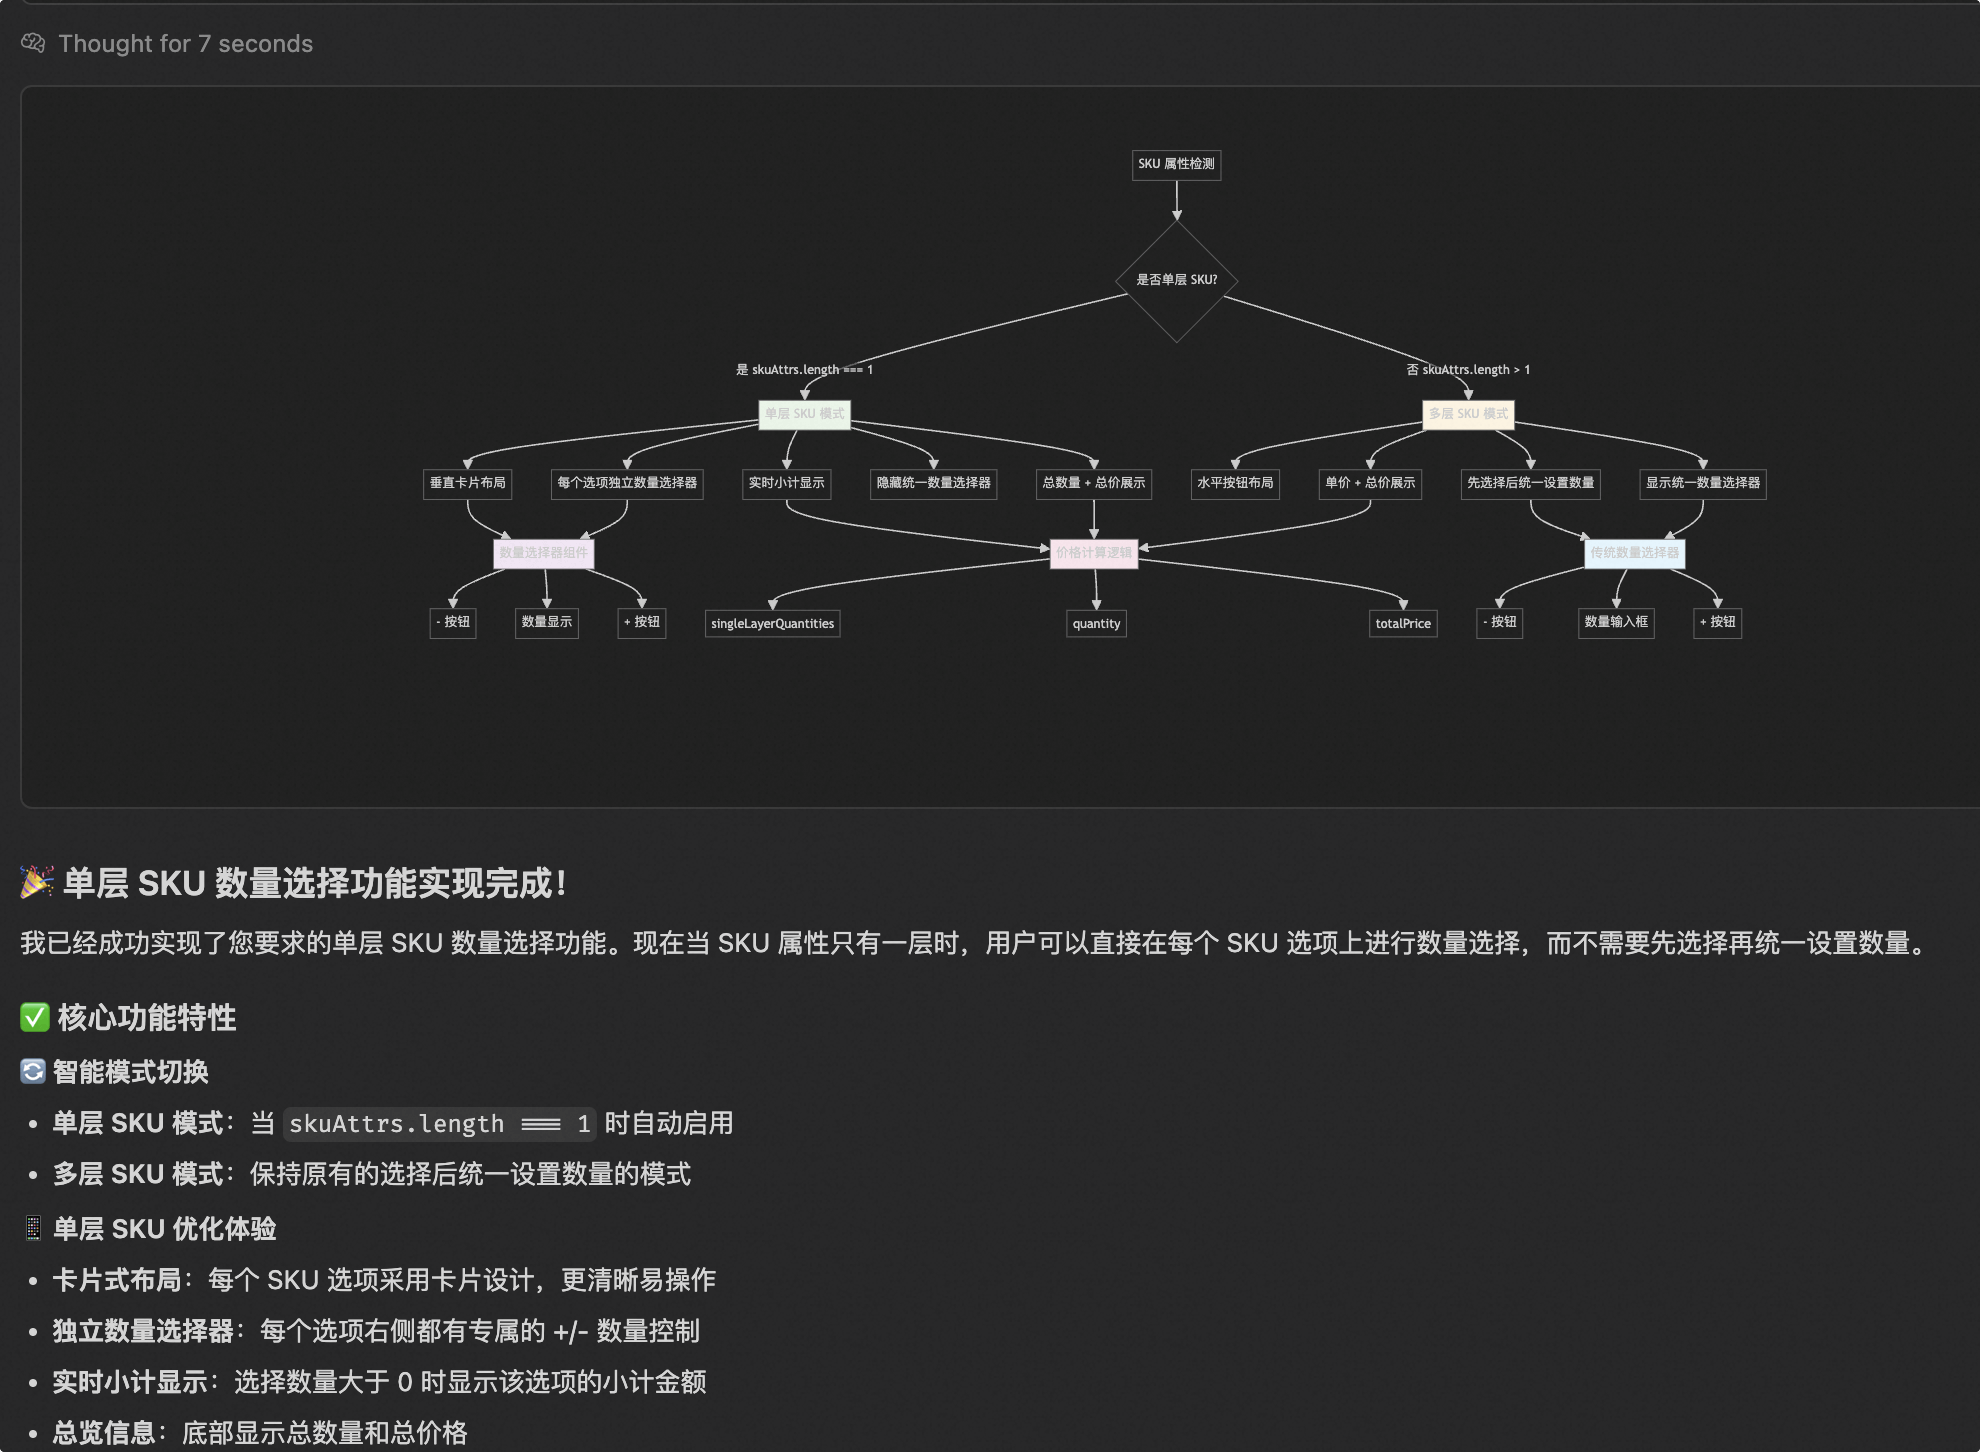Expand the 'Thought for 7 seconds' section
This screenshot has width=1980, height=1452.
(185, 43)
